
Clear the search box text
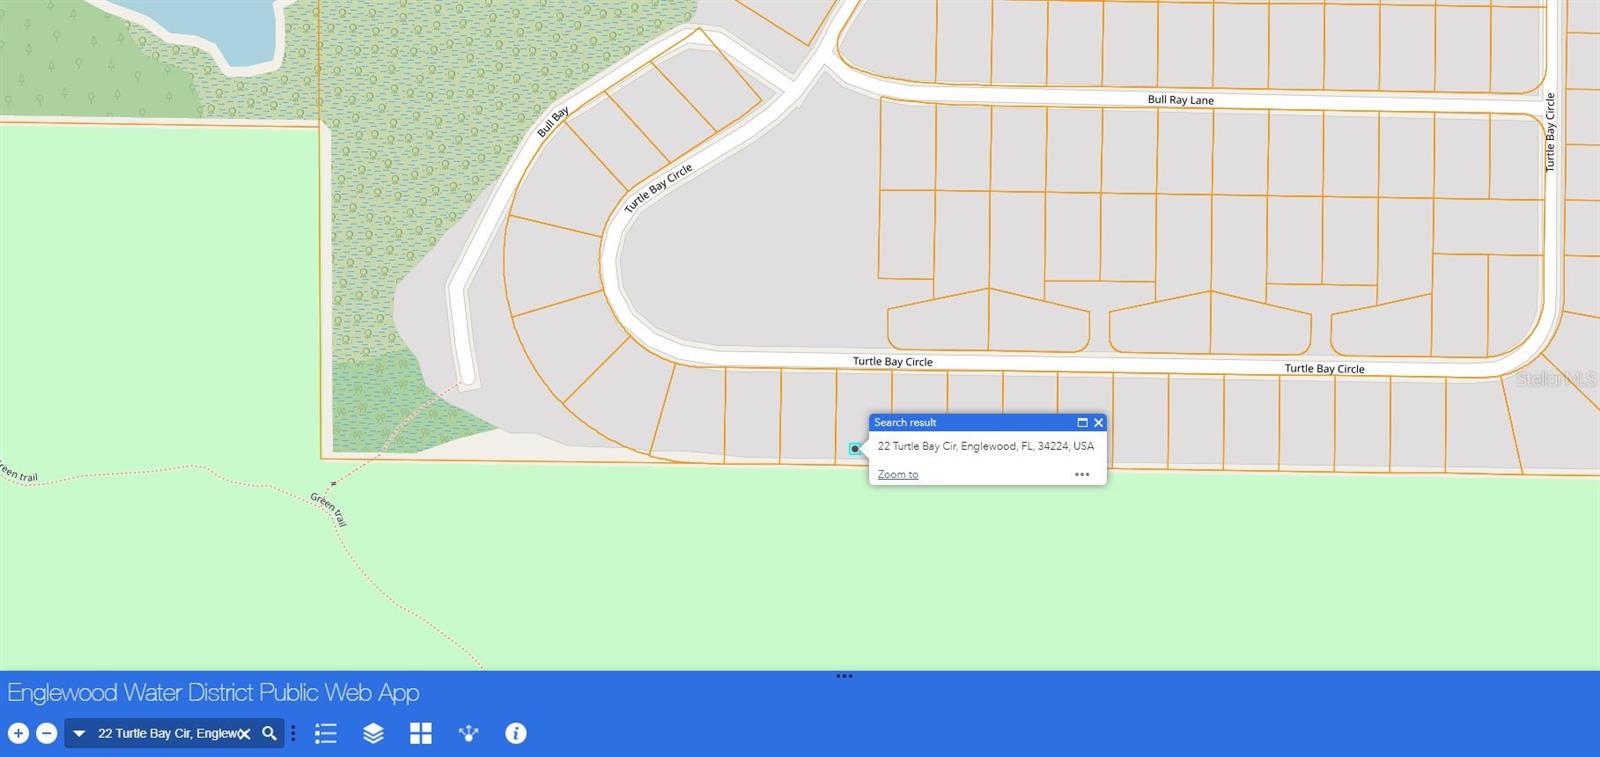245,734
